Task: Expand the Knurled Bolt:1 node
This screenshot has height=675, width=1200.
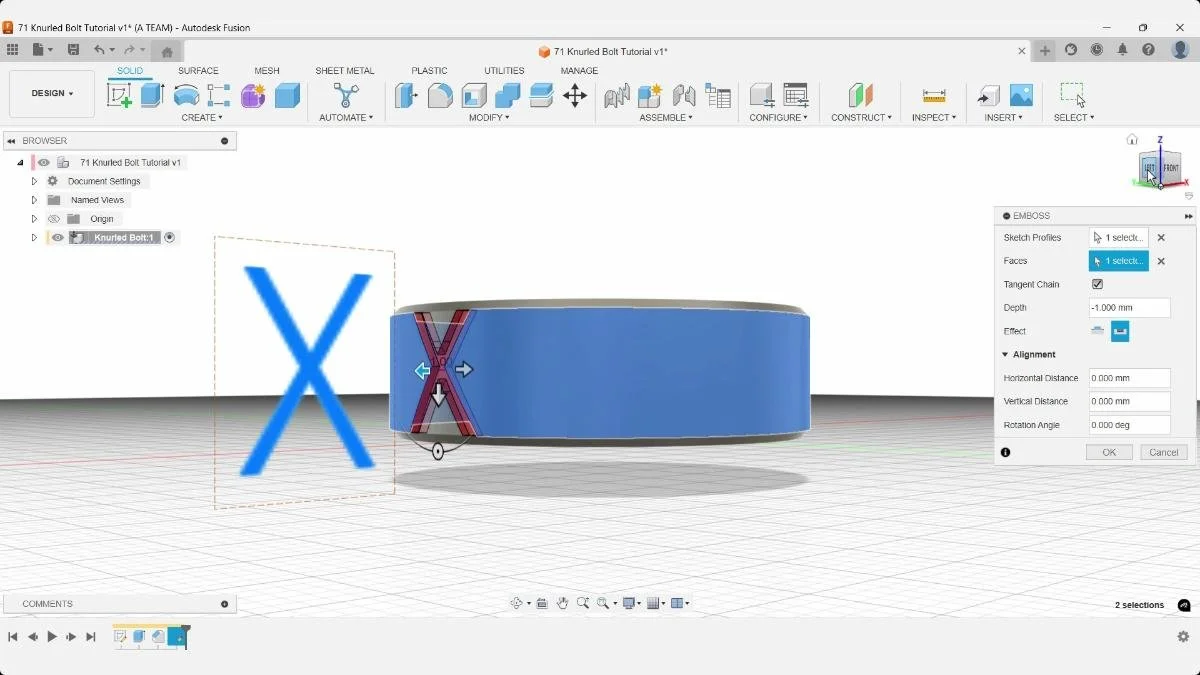Action: (34, 238)
